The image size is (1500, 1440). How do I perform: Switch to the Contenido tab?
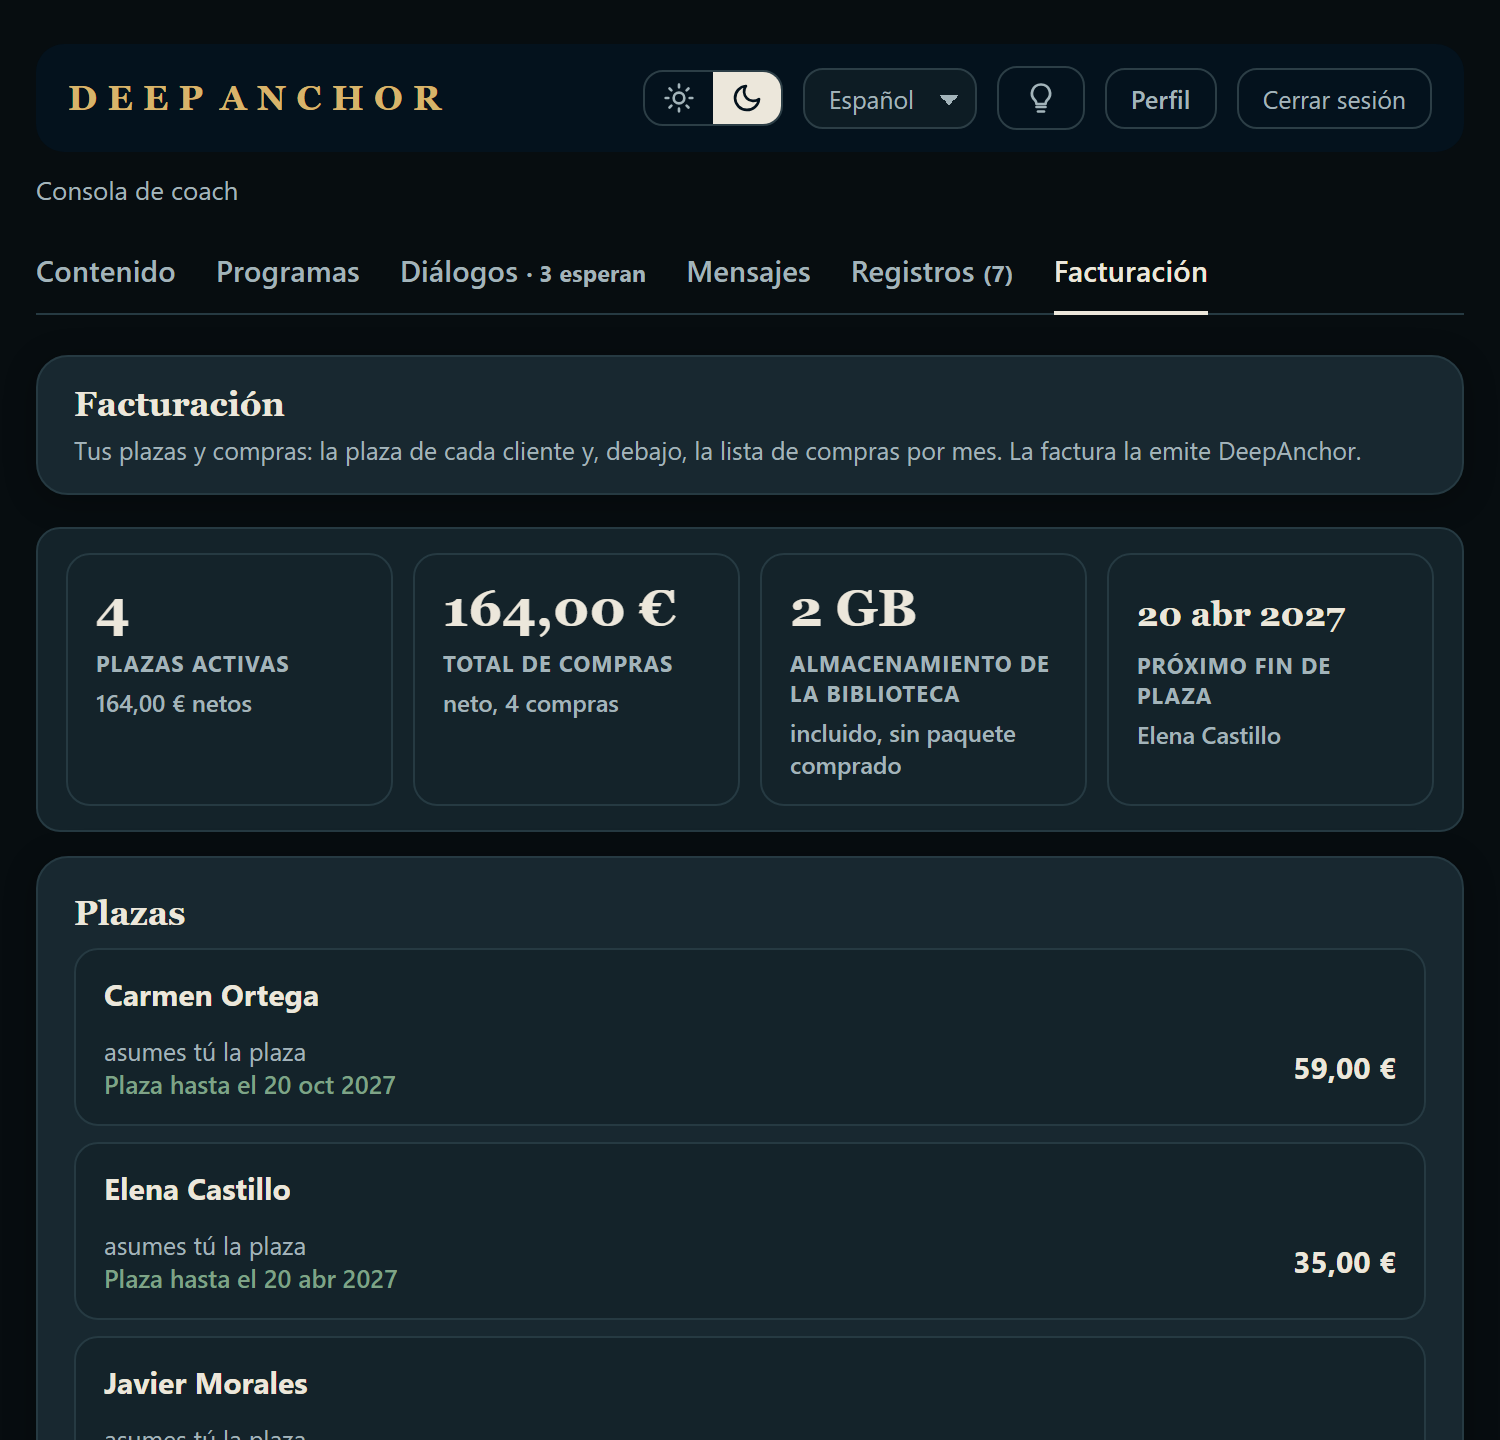[x=106, y=272]
